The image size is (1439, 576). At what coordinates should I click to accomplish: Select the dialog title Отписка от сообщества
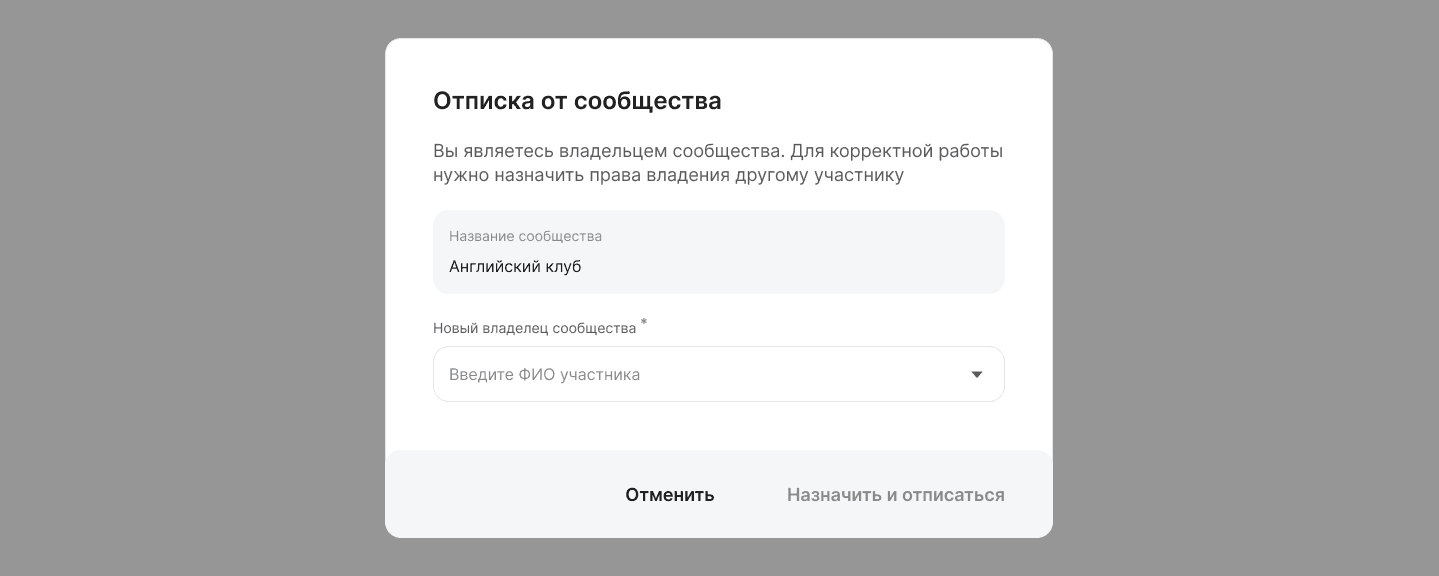click(577, 100)
